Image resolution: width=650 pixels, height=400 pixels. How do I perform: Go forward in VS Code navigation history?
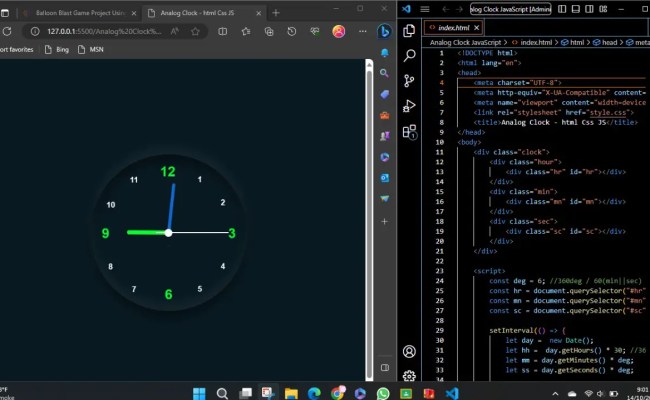(459, 9)
